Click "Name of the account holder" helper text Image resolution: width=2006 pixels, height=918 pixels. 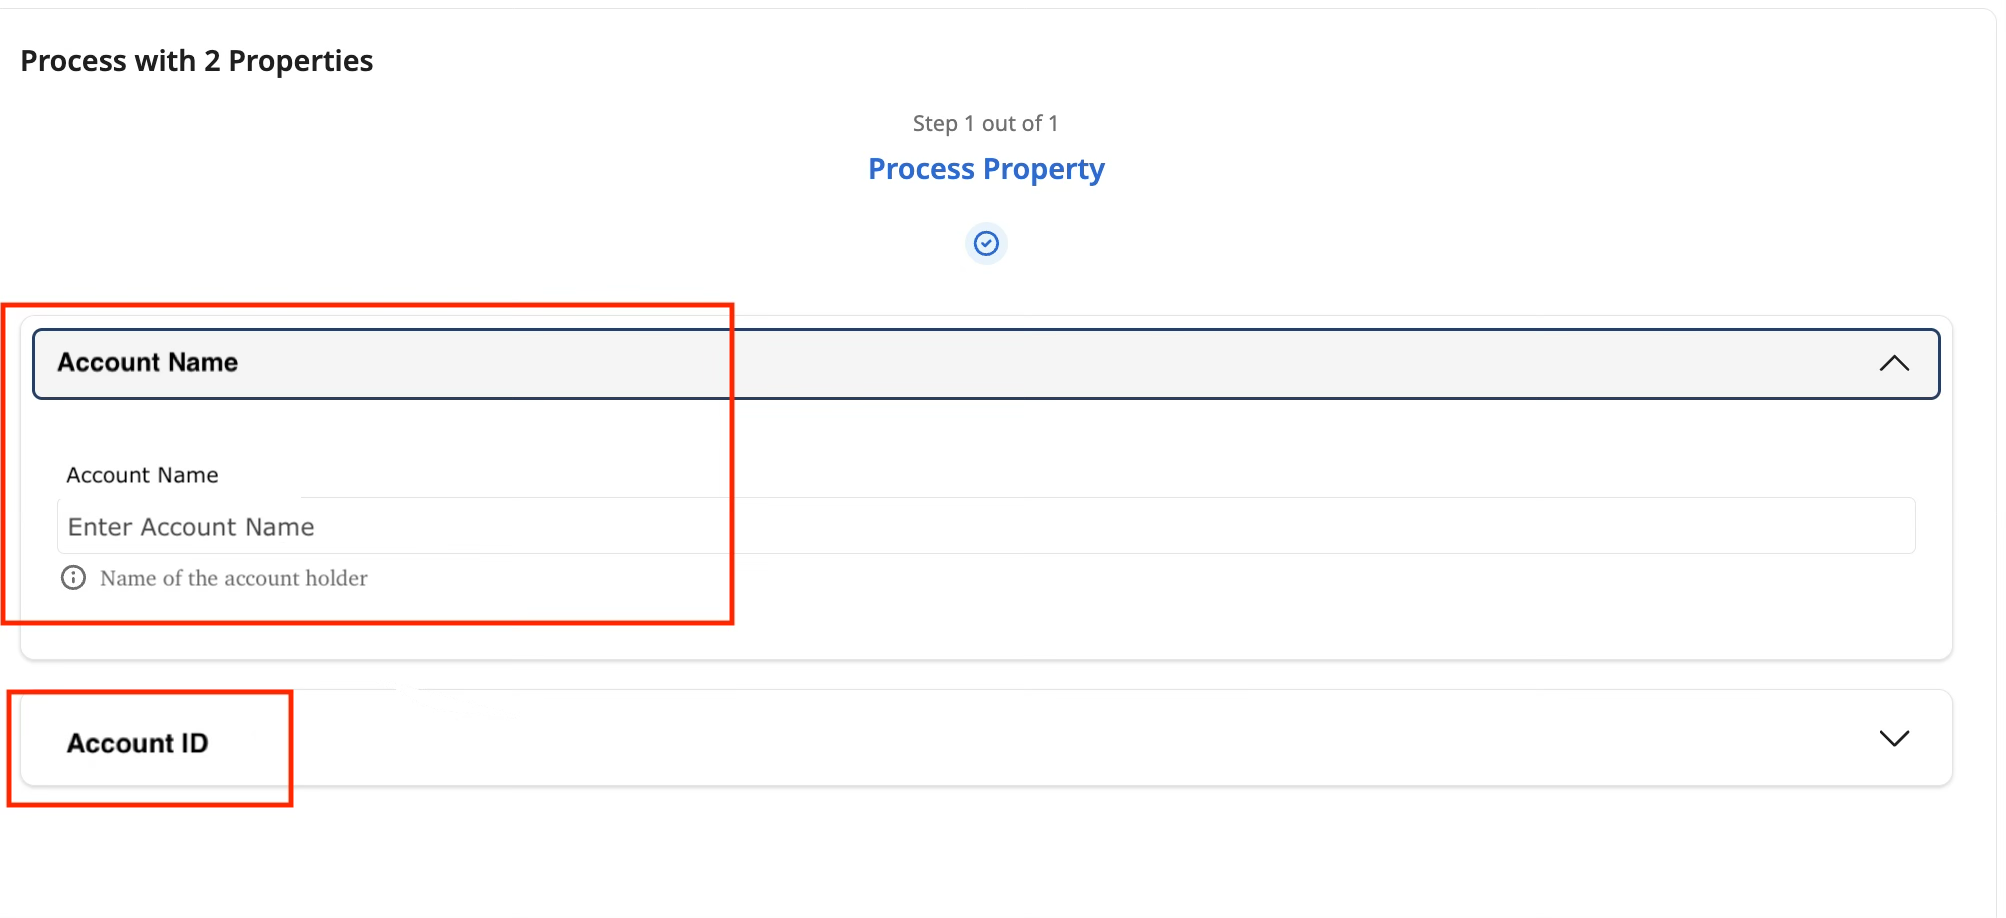click(234, 578)
